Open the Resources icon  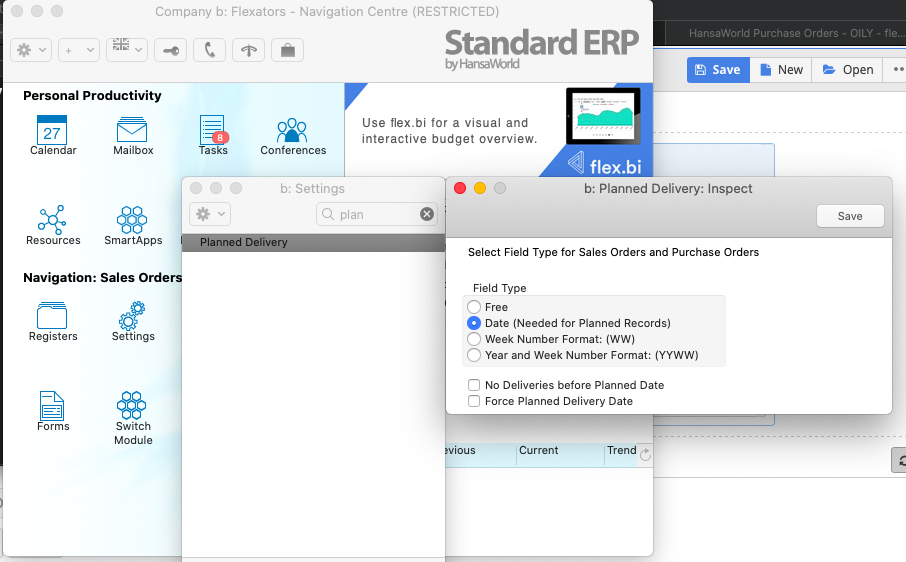tap(52, 220)
